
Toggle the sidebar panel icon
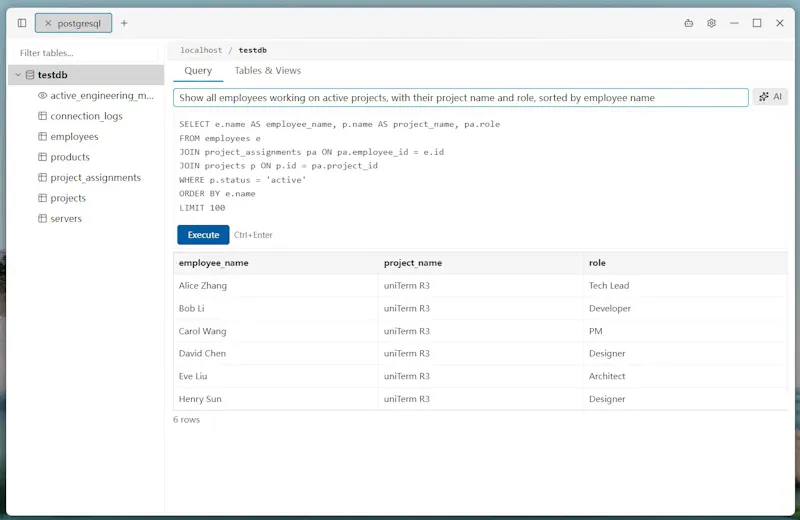pos(22,23)
